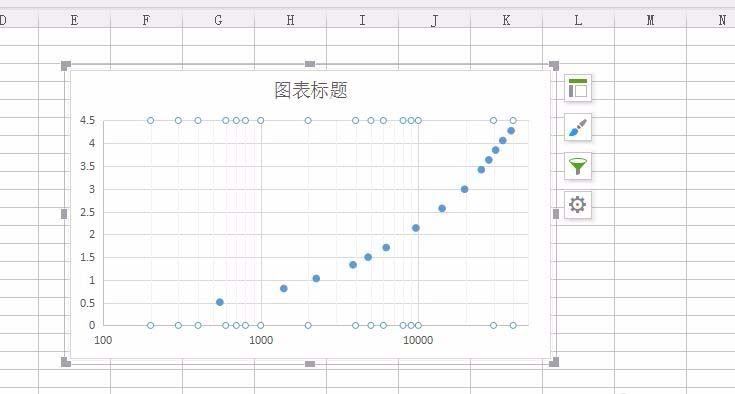735x394 pixels.
Task: Click the 1.5 label on vertical axis
Action: tap(87, 257)
